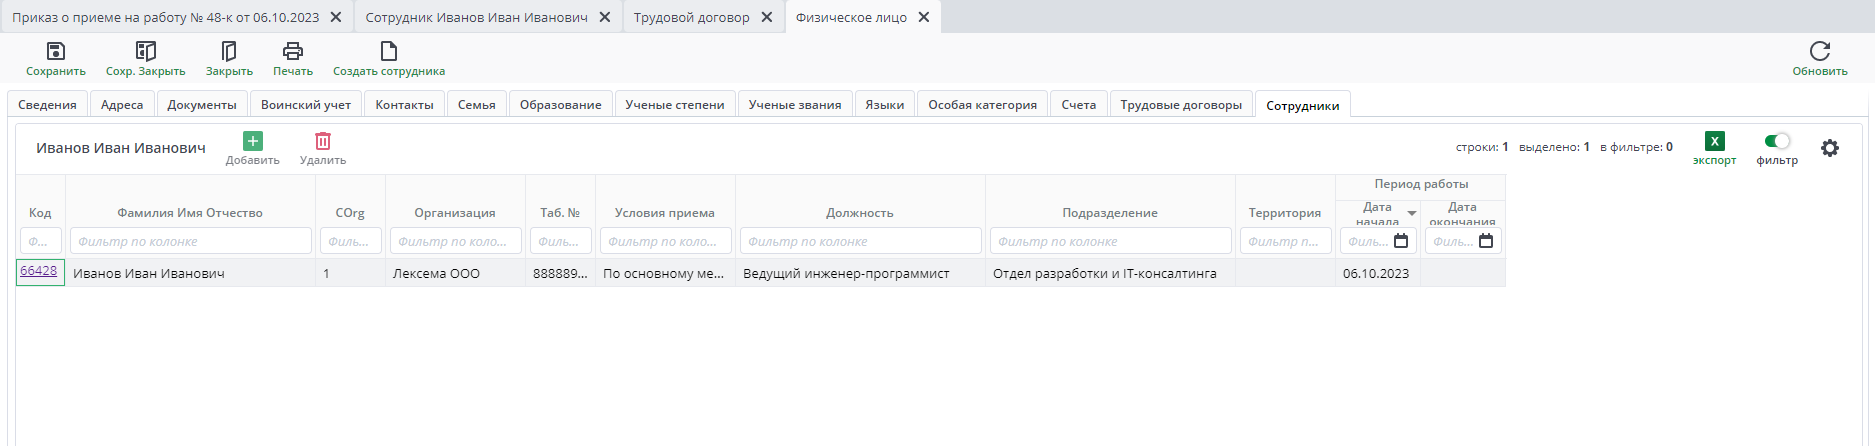Open grid settings gear icon
Screen dimensions: 1875x446
pos(1829,148)
